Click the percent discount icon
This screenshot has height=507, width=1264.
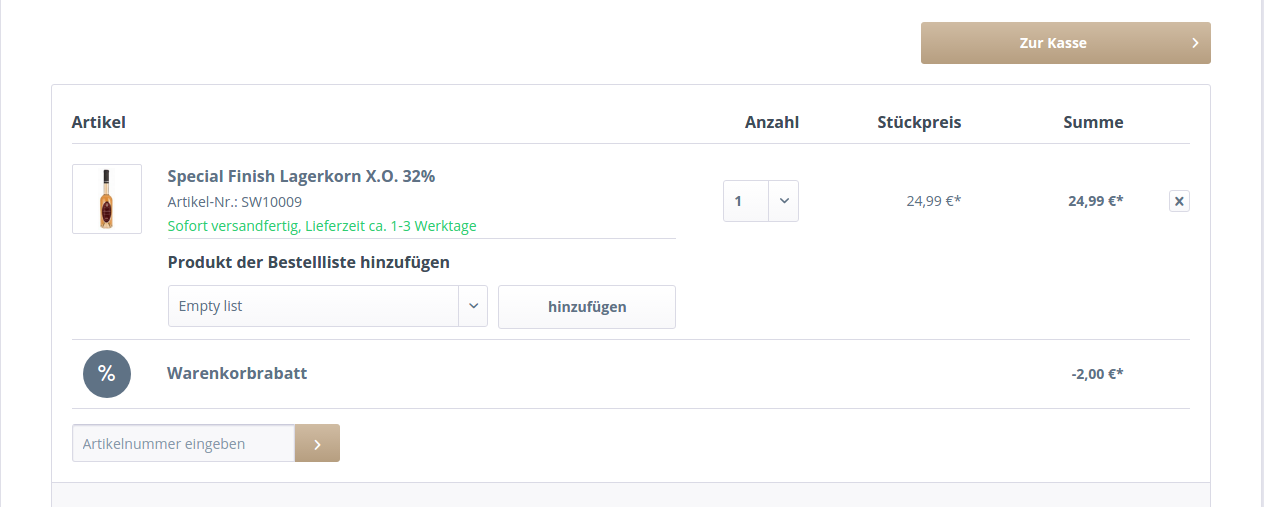click(x=107, y=374)
